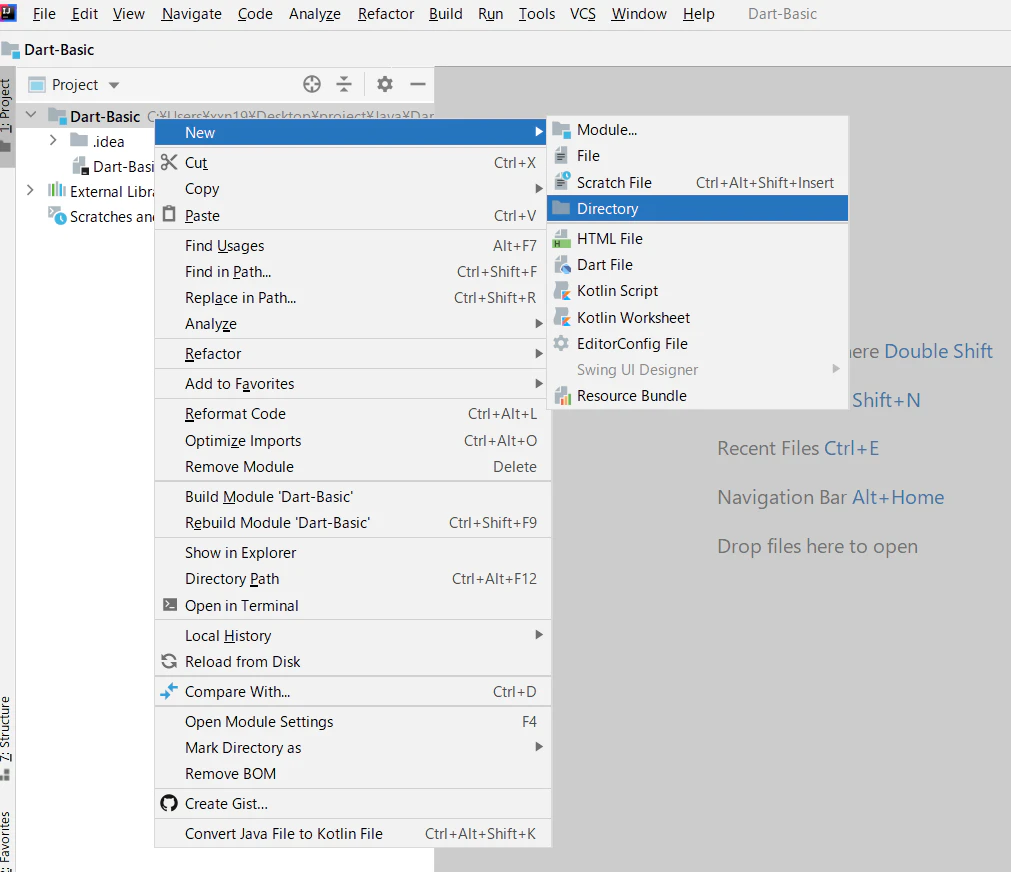Screen dimensions: 1011x872
Task: Open the Help menu
Action: (698, 14)
